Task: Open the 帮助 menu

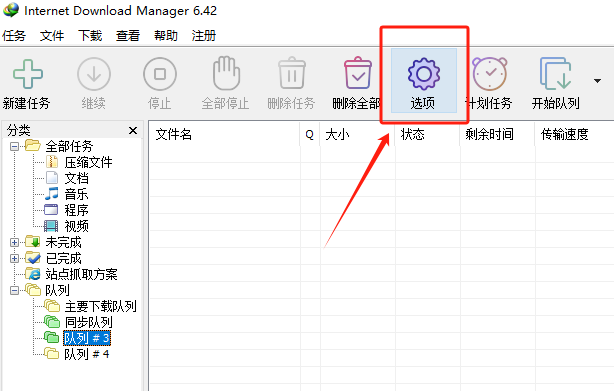Action: tap(166, 36)
